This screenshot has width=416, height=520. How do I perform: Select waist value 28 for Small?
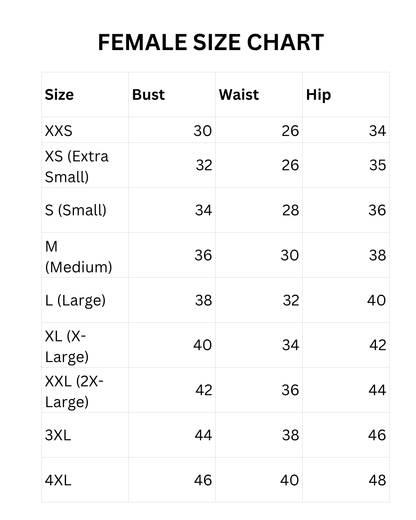290,210
